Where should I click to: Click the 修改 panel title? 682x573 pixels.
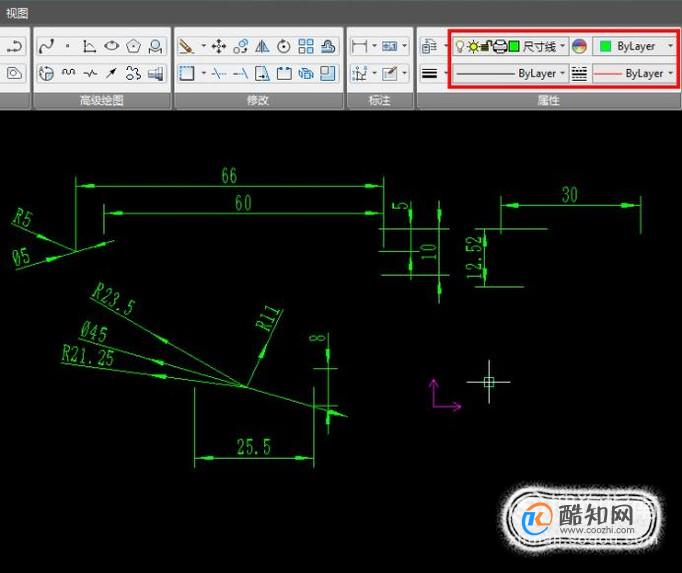[258, 101]
